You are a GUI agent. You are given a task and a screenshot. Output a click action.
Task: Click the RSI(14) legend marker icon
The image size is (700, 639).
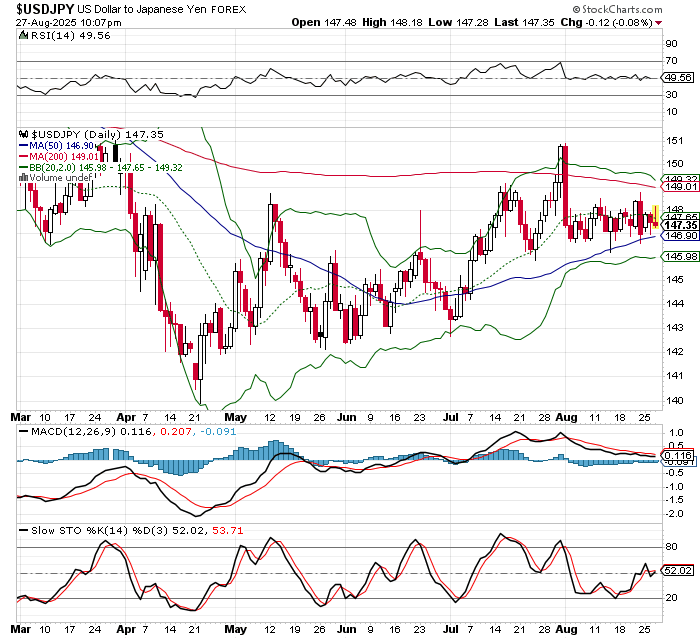click(x=21, y=36)
